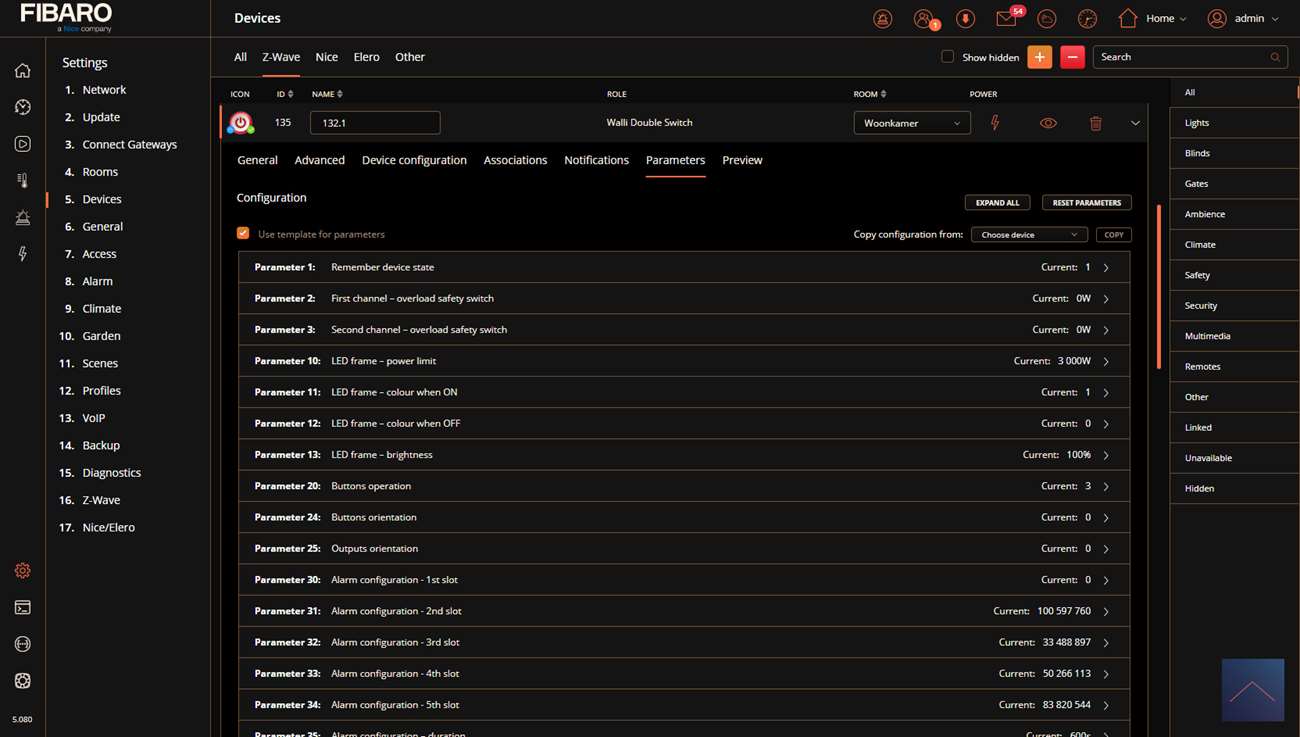Open the Woonkamer room dropdown
Screen dimensions: 1300x737
point(911,123)
